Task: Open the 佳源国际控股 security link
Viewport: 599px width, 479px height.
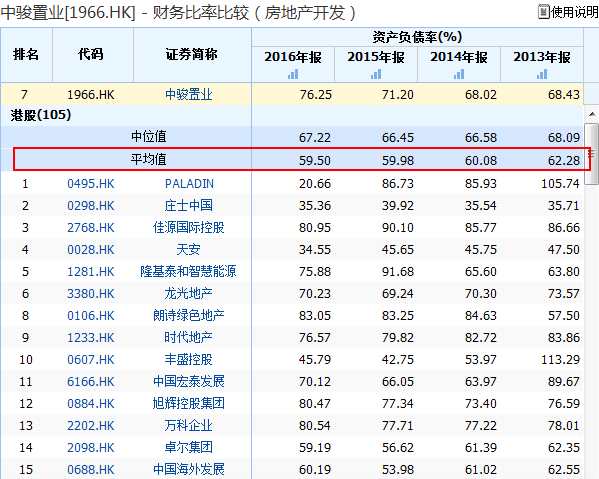Action: pos(189,228)
